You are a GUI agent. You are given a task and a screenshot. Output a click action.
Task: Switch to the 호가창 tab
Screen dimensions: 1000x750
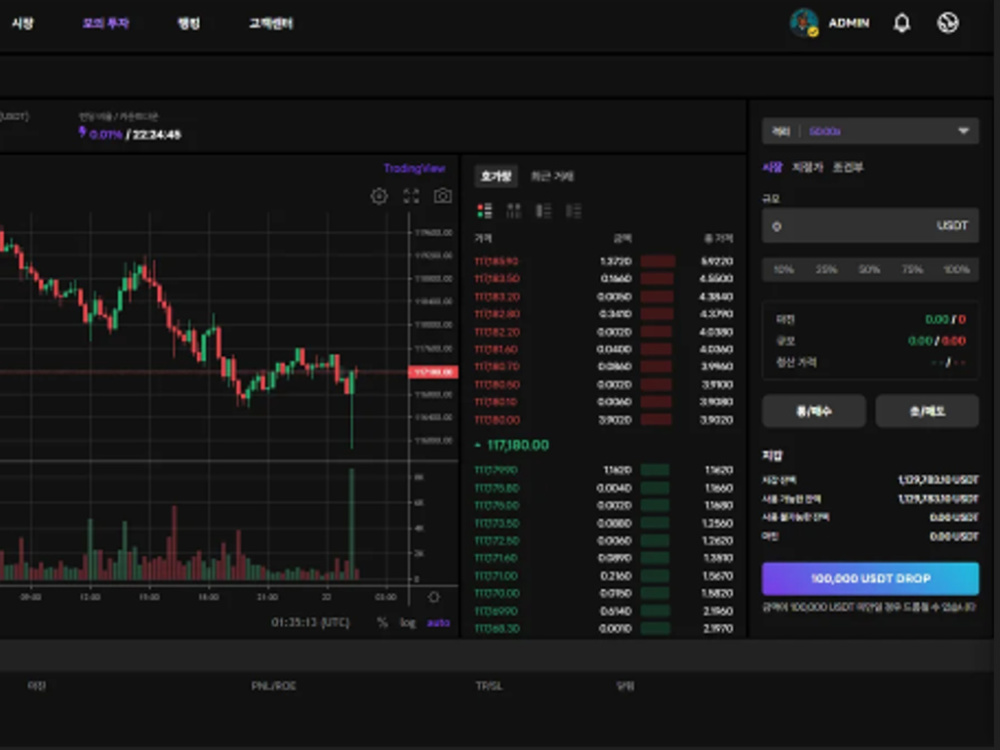pos(496,176)
